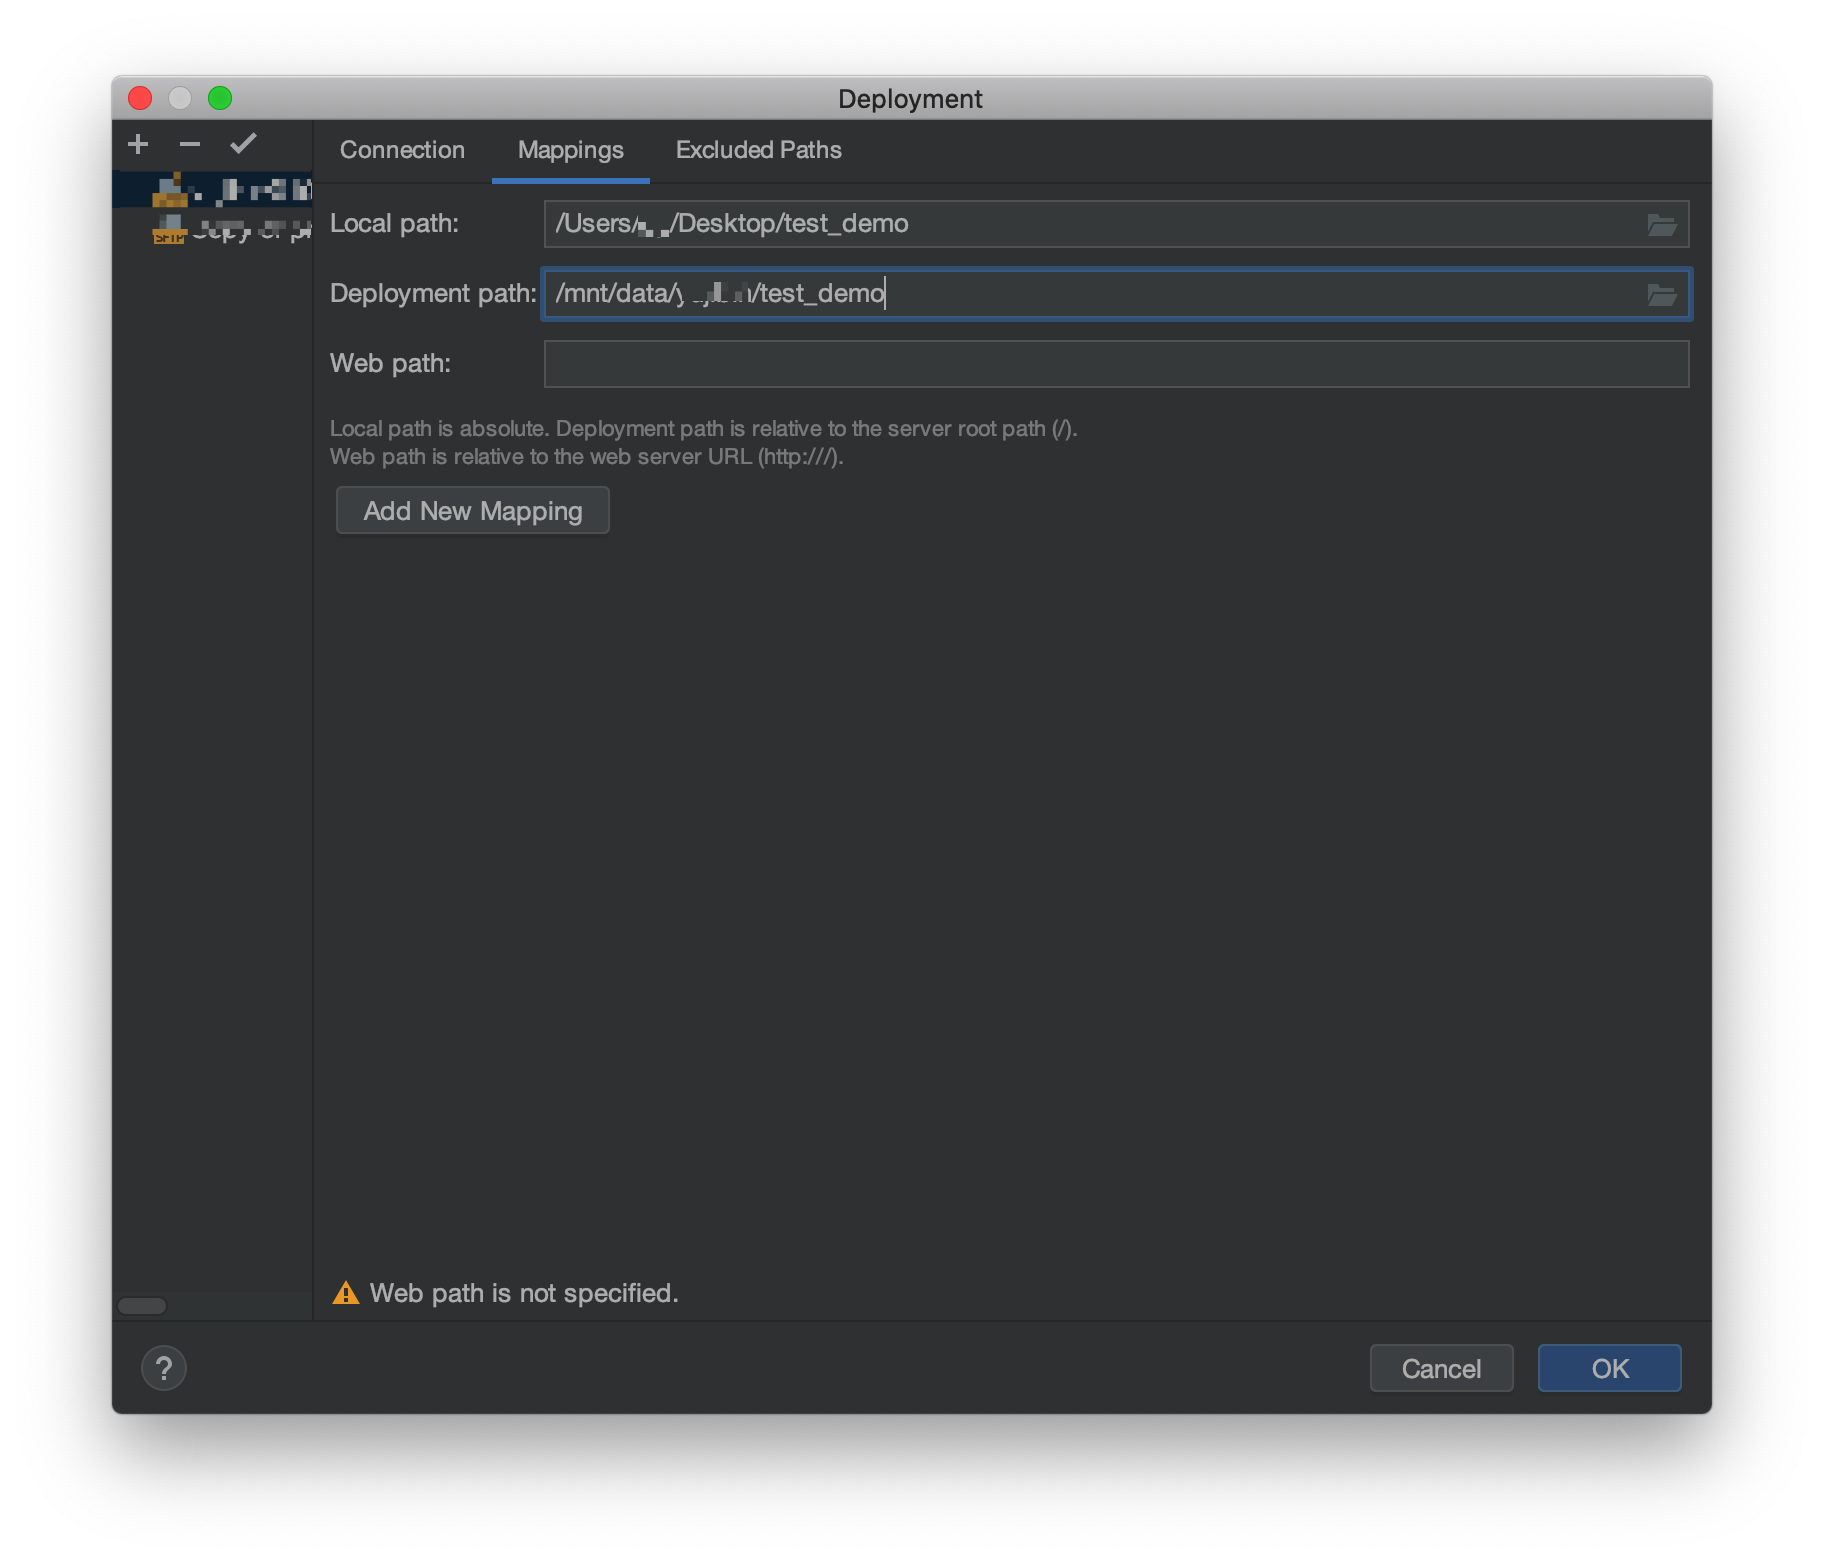Viewport: 1824px width, 1562px height.
Task: Add a new deployment server with plus icon
Action: (x=138, y=145)
